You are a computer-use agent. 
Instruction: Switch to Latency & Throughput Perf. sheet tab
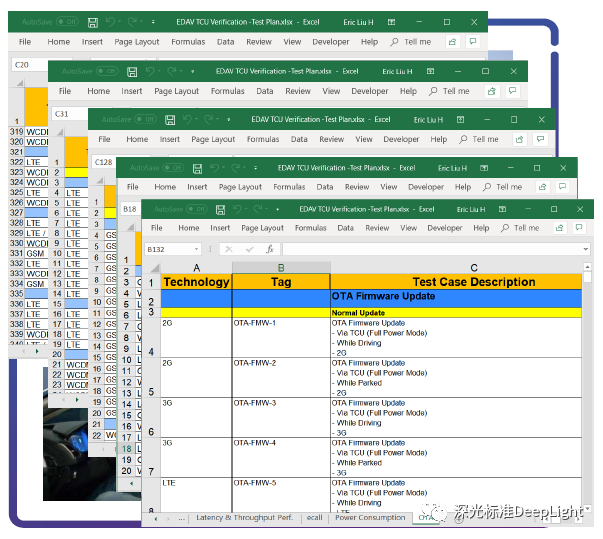pyautogui.click(x=245, y=517)
